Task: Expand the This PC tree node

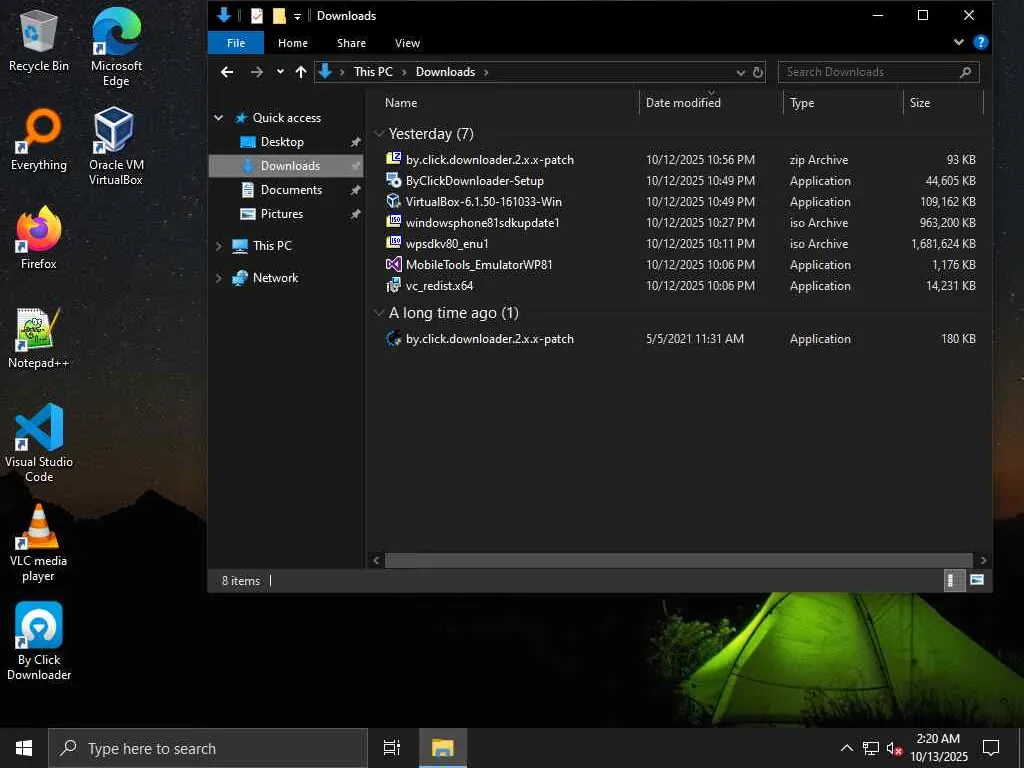Action: coord(219,246)
